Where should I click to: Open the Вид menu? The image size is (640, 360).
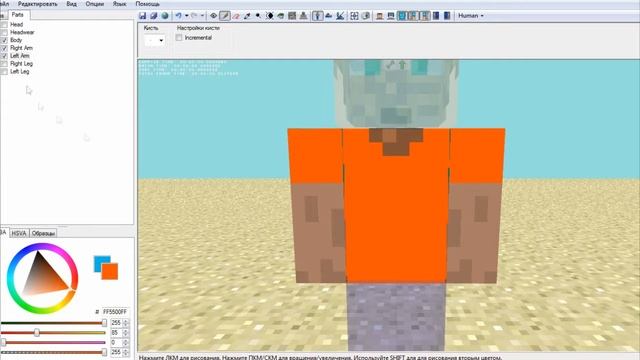click(71, 4)
